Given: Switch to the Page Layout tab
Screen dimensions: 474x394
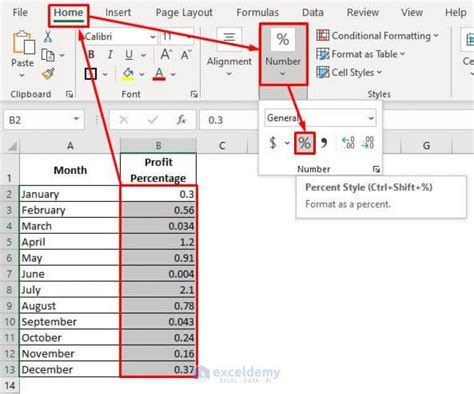Looking at the screenshot, I should (x=184, y=13).
